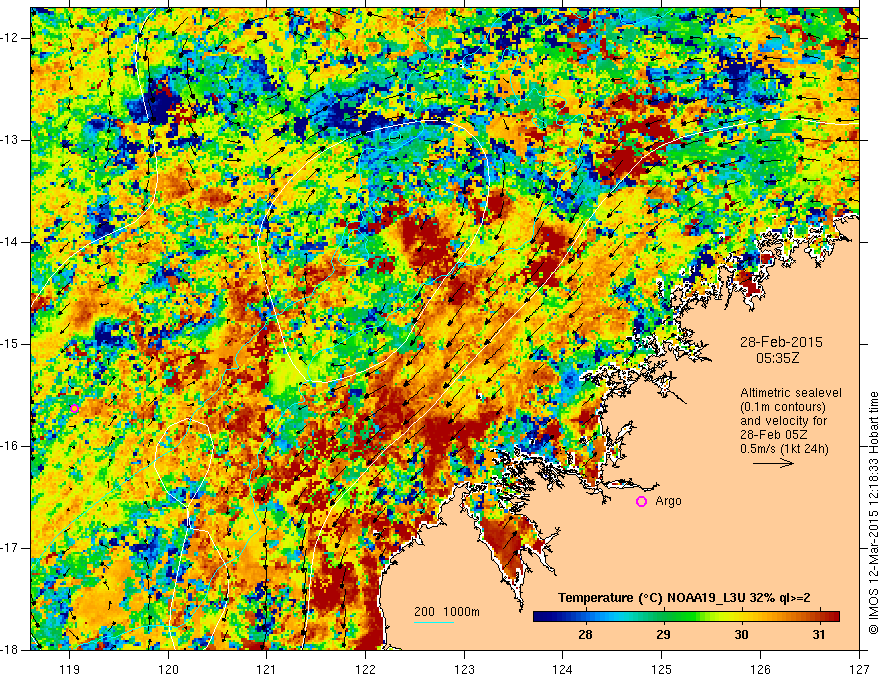The width and height of the screenshot is (880, 680).
Task: Click the color bar "29" degree label
Action: click(663, 635)
